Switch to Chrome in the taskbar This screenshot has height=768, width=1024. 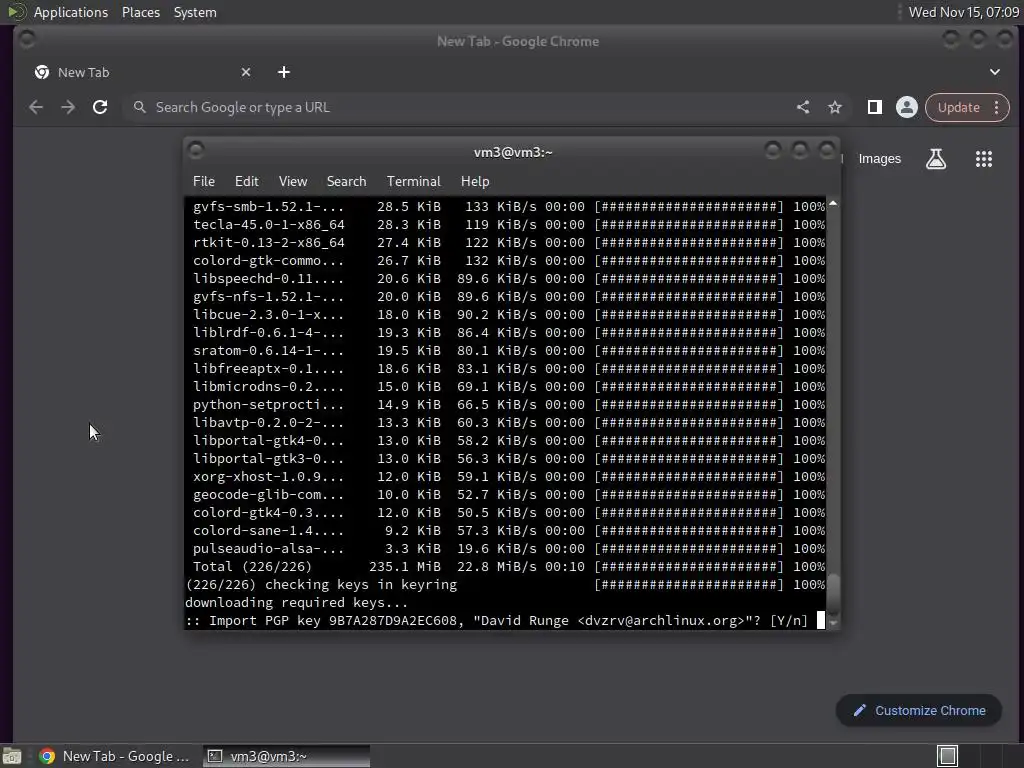pyautogui.click(x=114, y=756)
